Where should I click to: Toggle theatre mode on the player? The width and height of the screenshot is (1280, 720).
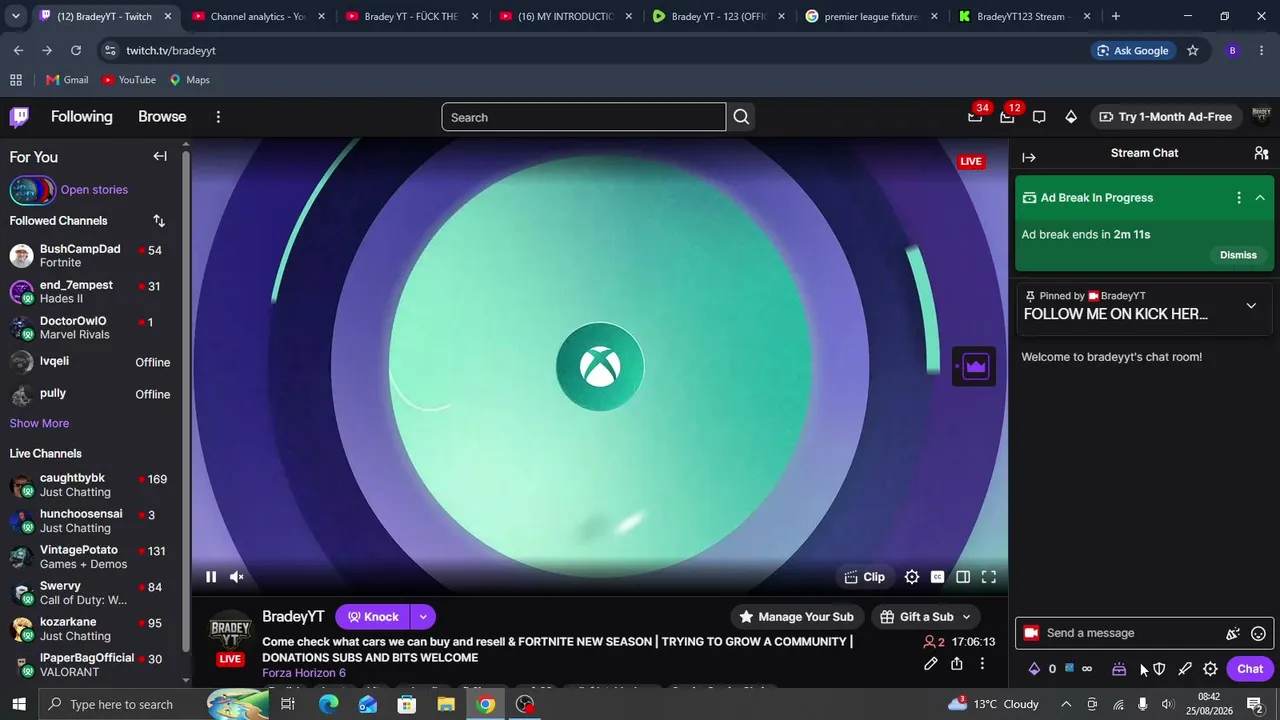point(963,577)
